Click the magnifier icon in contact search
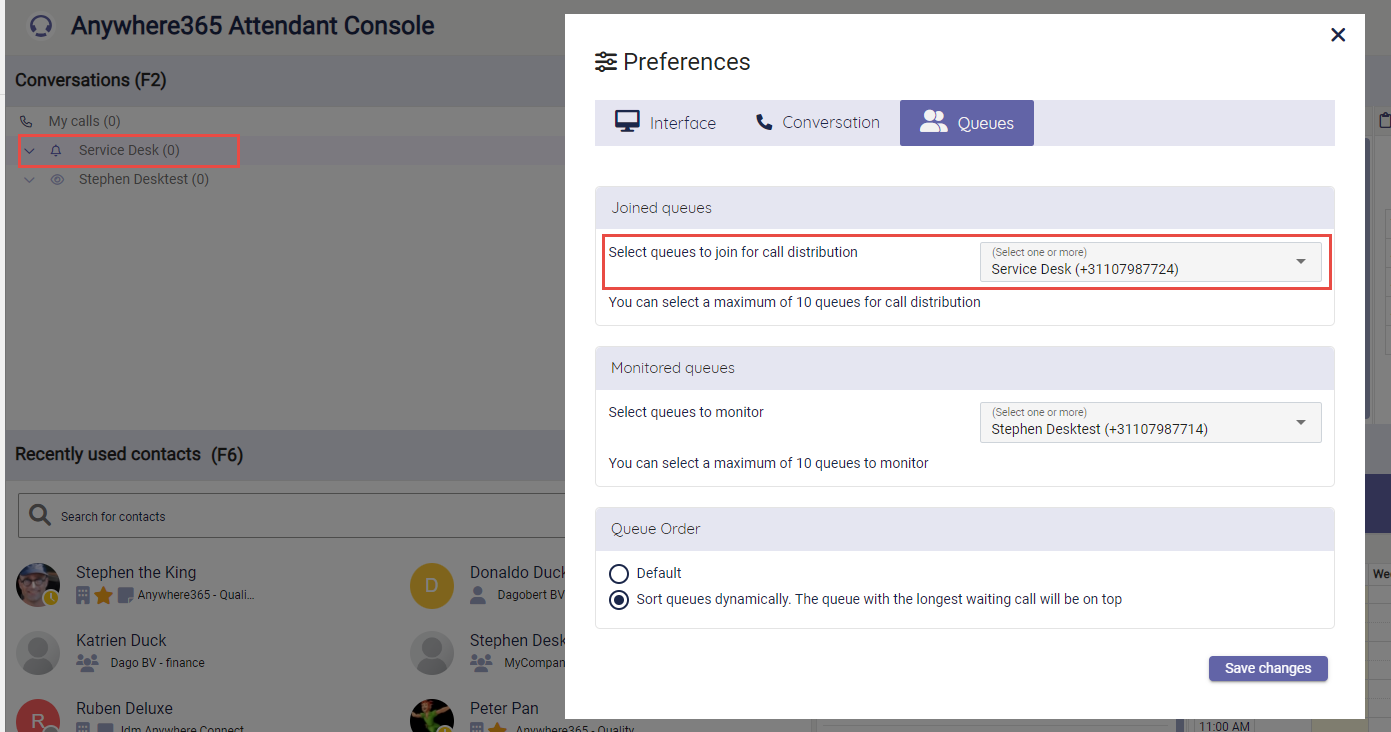This screenshot has height=732, width=1391. (x=40, y=515)
